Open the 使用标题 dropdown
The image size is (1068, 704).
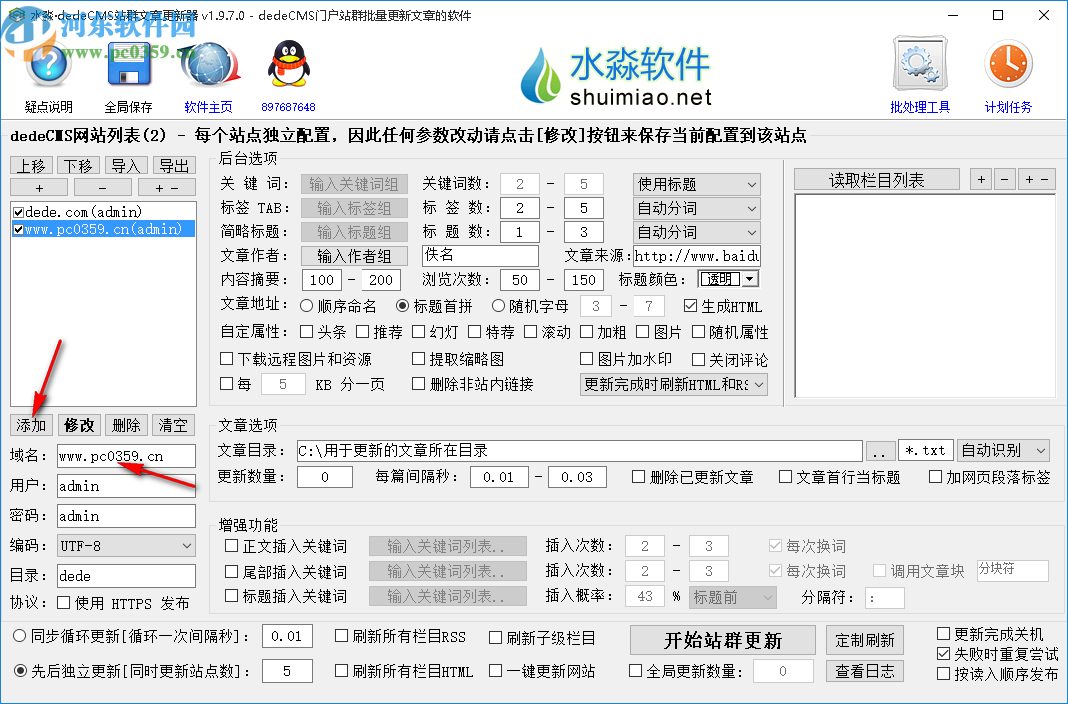[x=696, y=184]
